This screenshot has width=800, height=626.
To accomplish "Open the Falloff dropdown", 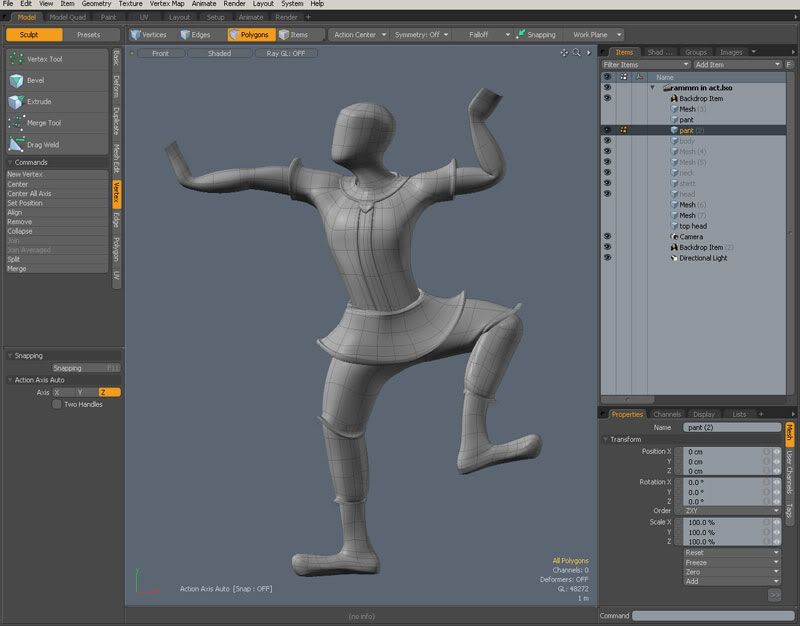I will [482, 35].
